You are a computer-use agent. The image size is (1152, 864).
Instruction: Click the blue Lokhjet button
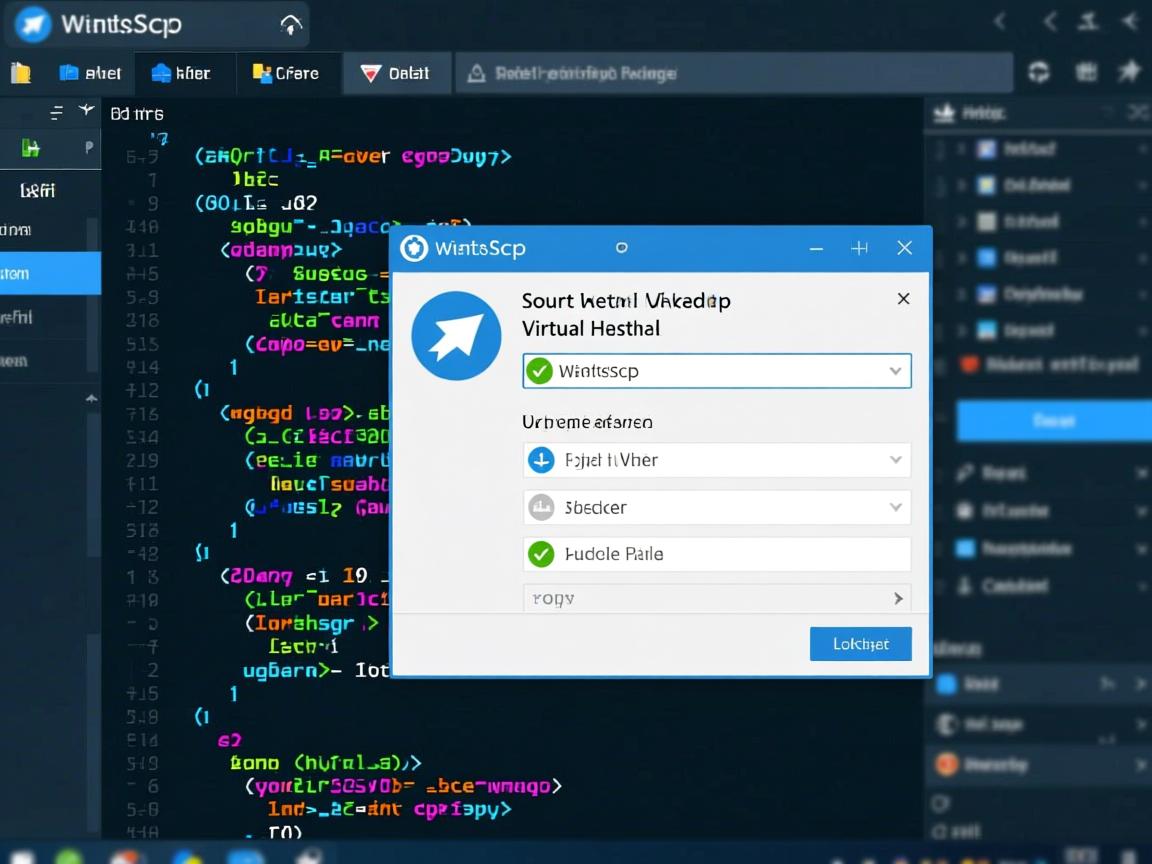pyautogui.click(x=860, y=644)
